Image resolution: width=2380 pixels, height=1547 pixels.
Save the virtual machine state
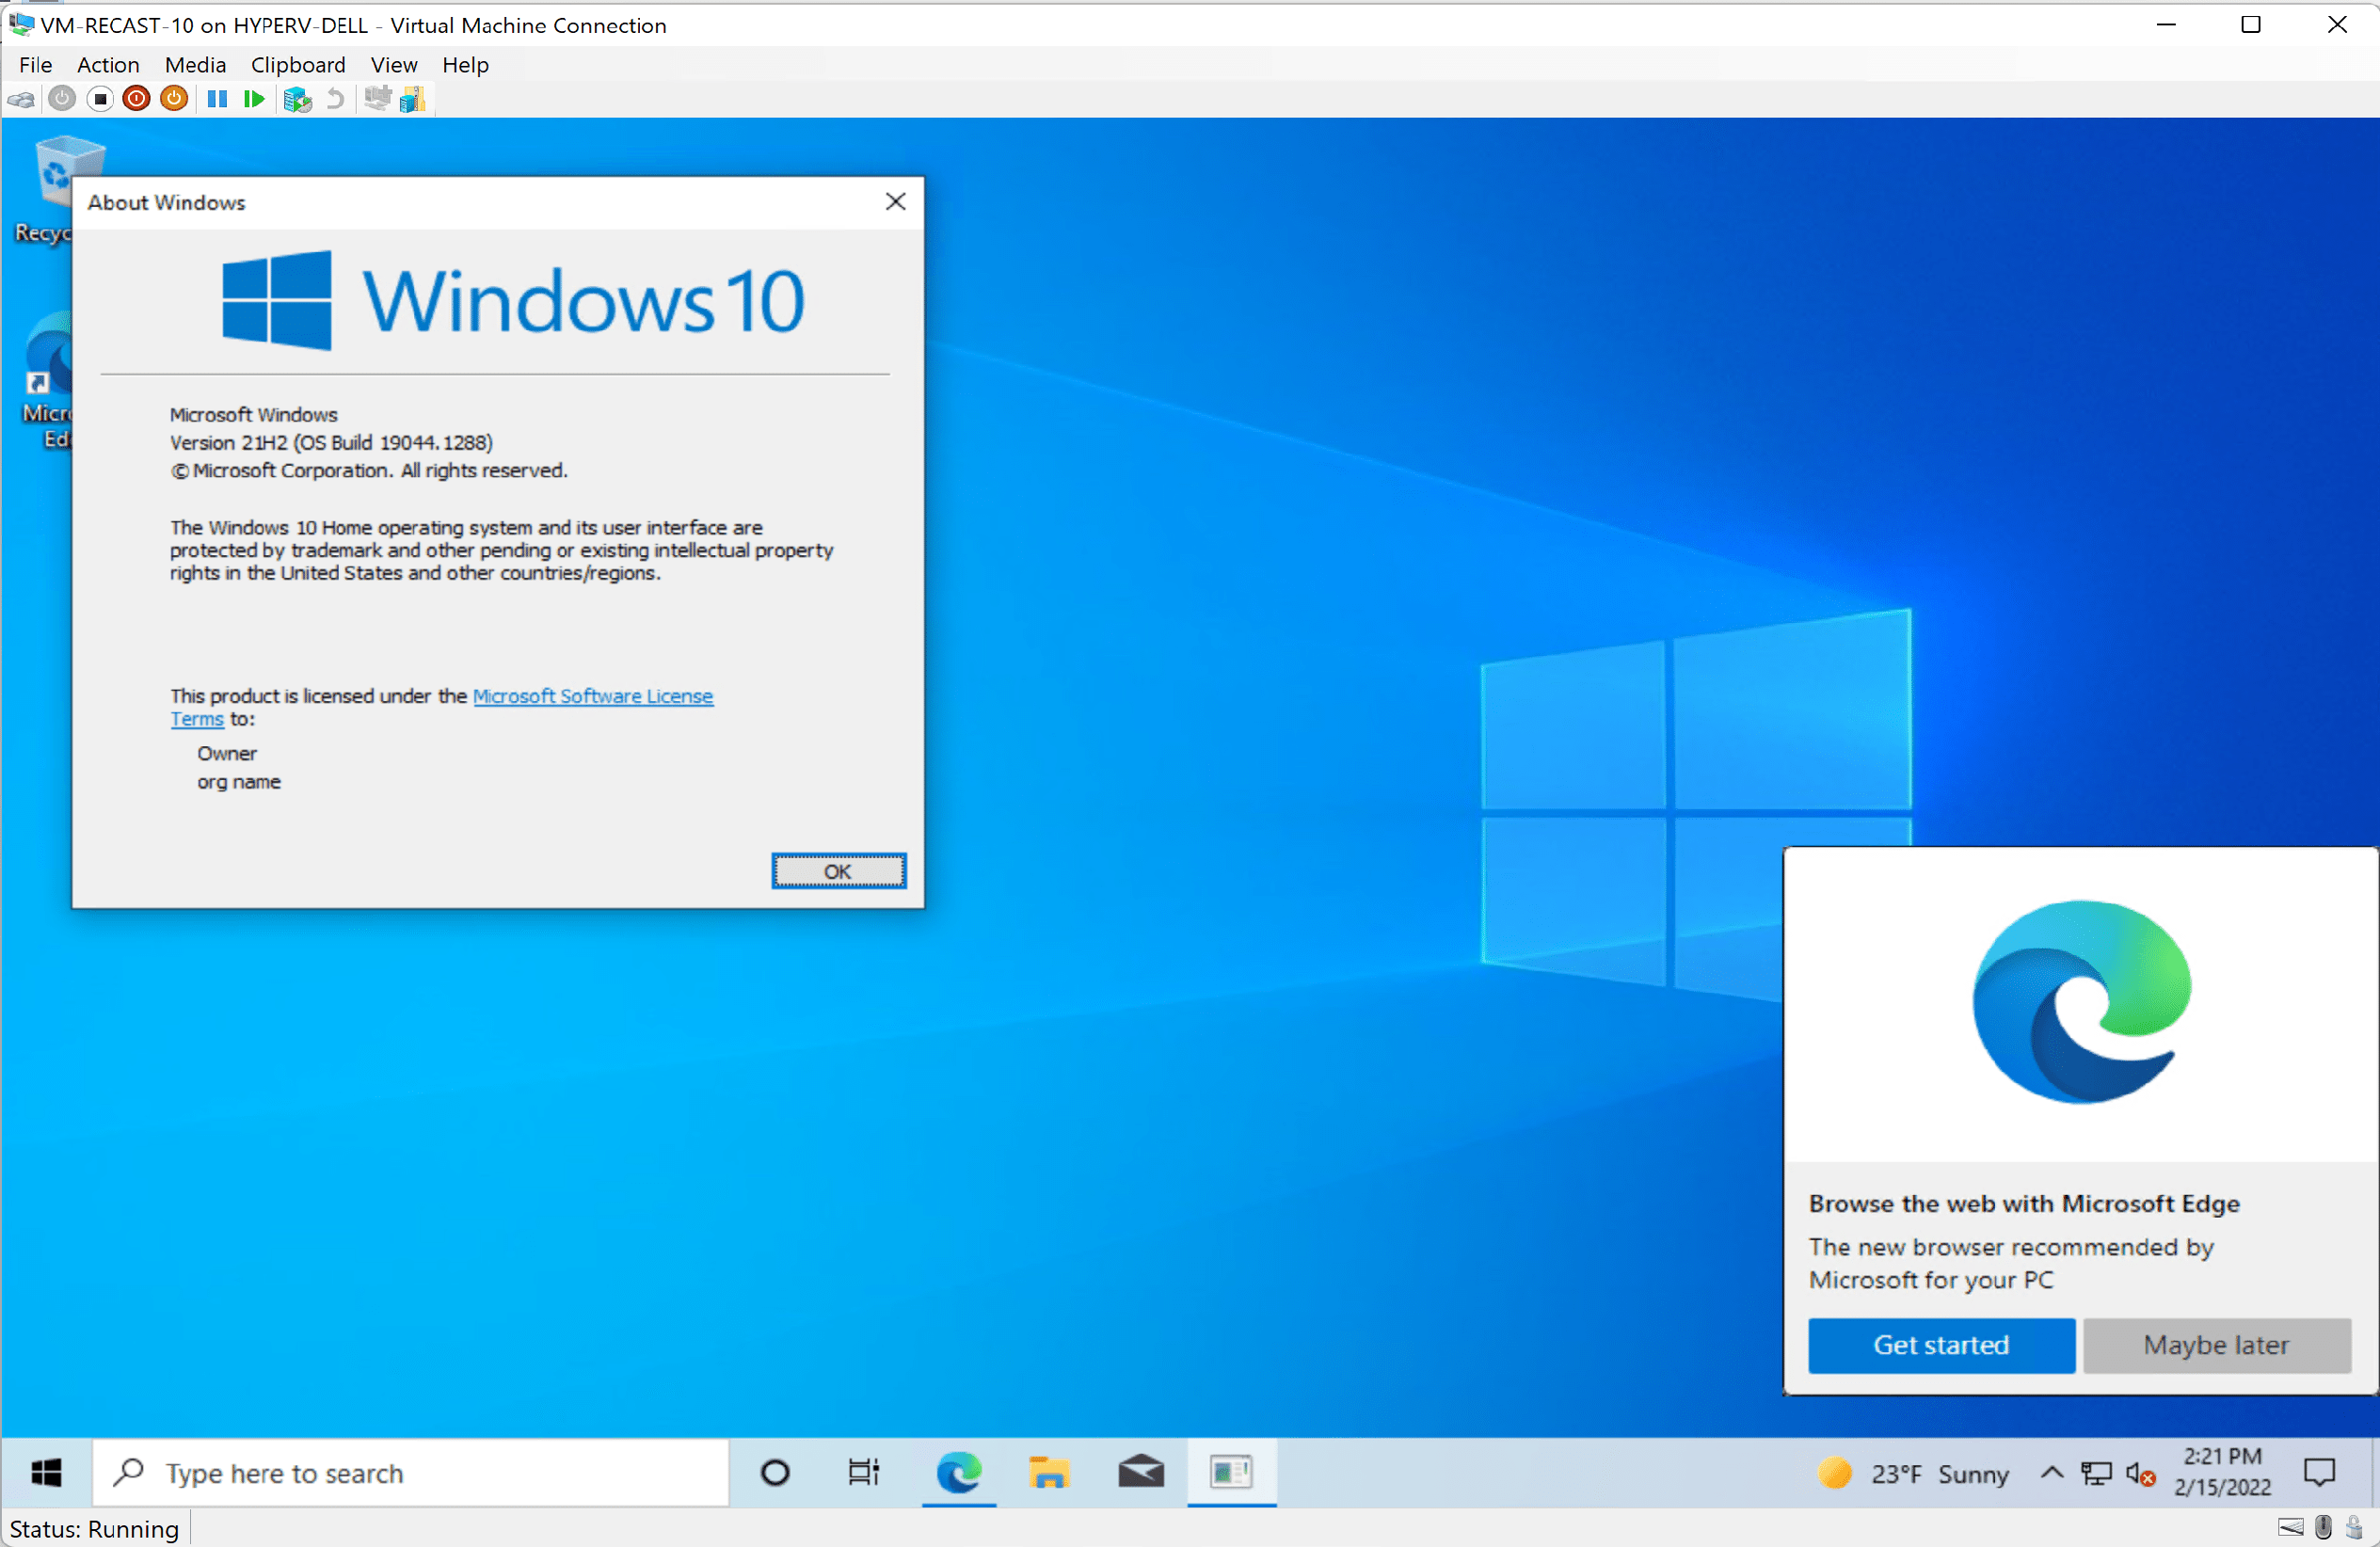point(174,98)
